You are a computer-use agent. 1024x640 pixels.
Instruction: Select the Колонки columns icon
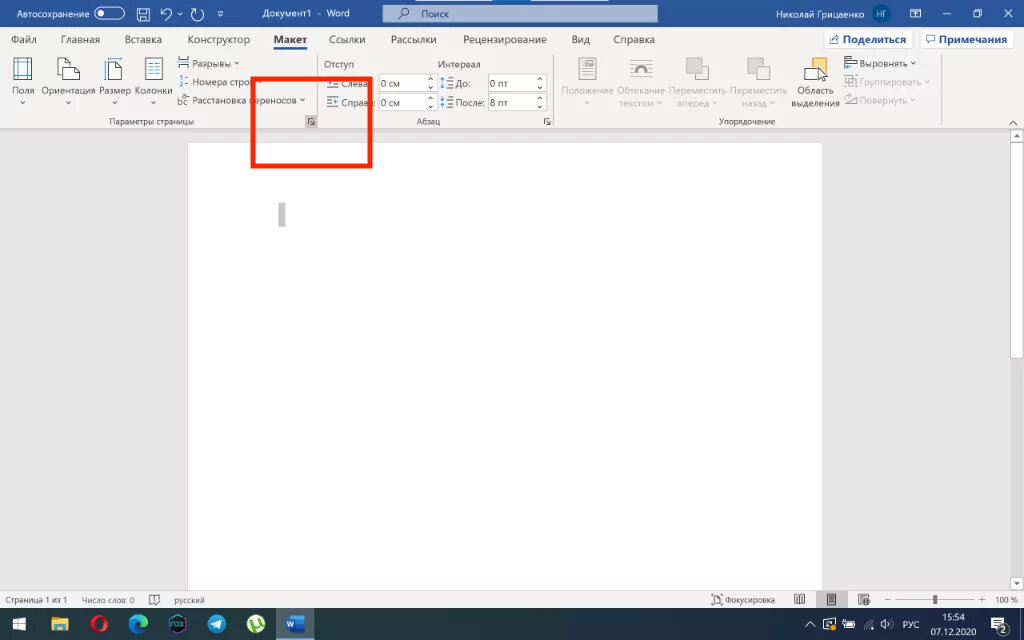(x=153, y=77)
